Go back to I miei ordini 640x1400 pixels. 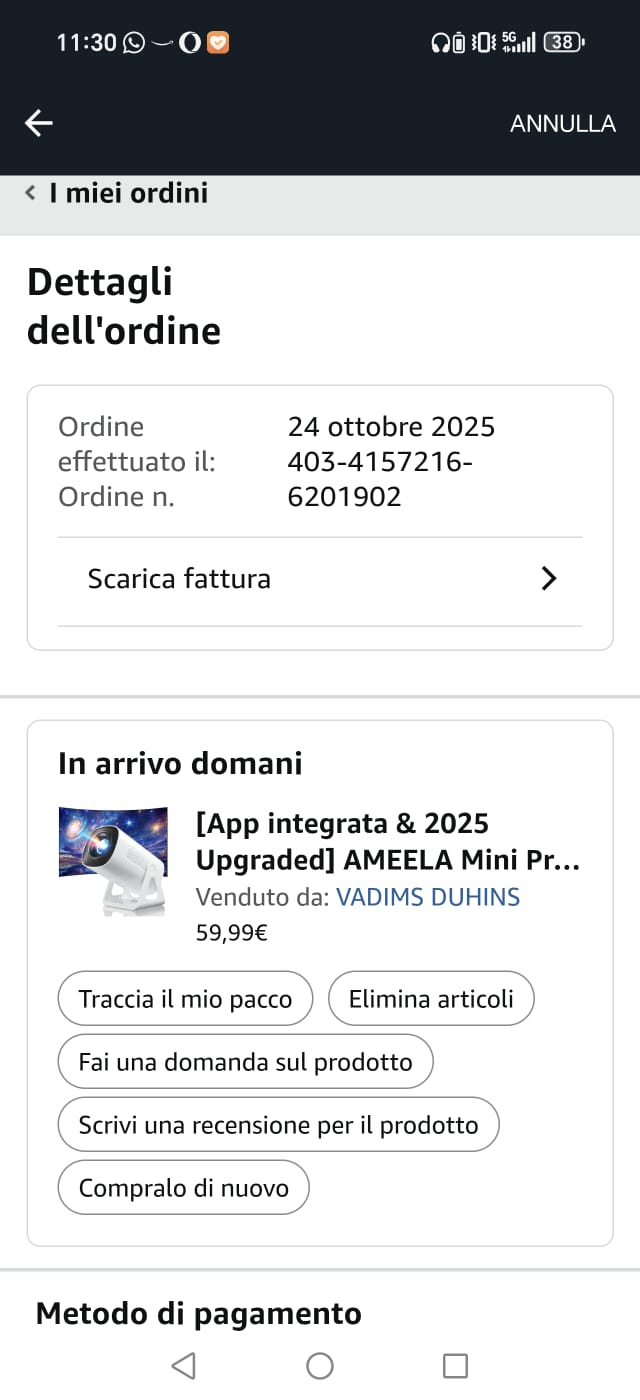click(x=128, y=193)
